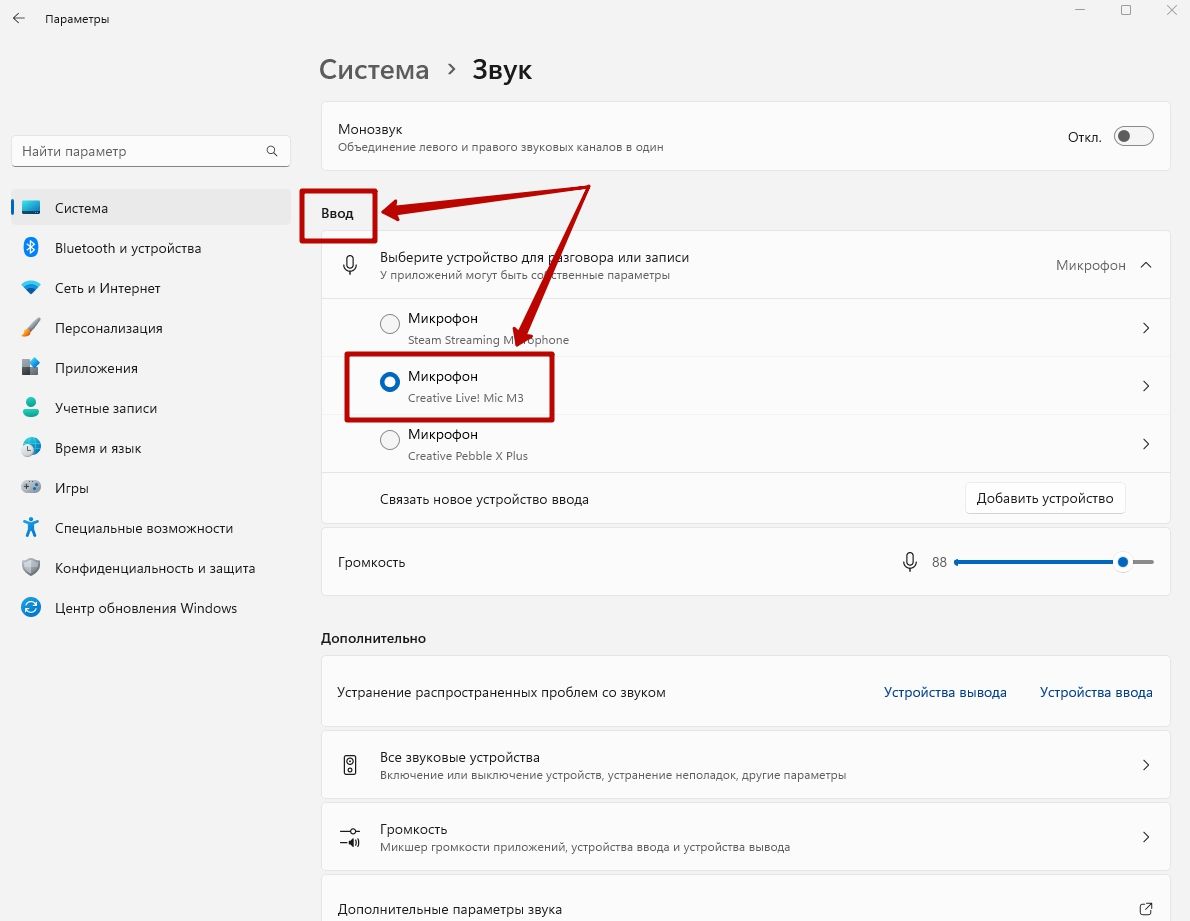Viewport: 1190px width, 921px height.
Task: Open Creative Pebble X Plus properties chevron
Action: 1146,444
